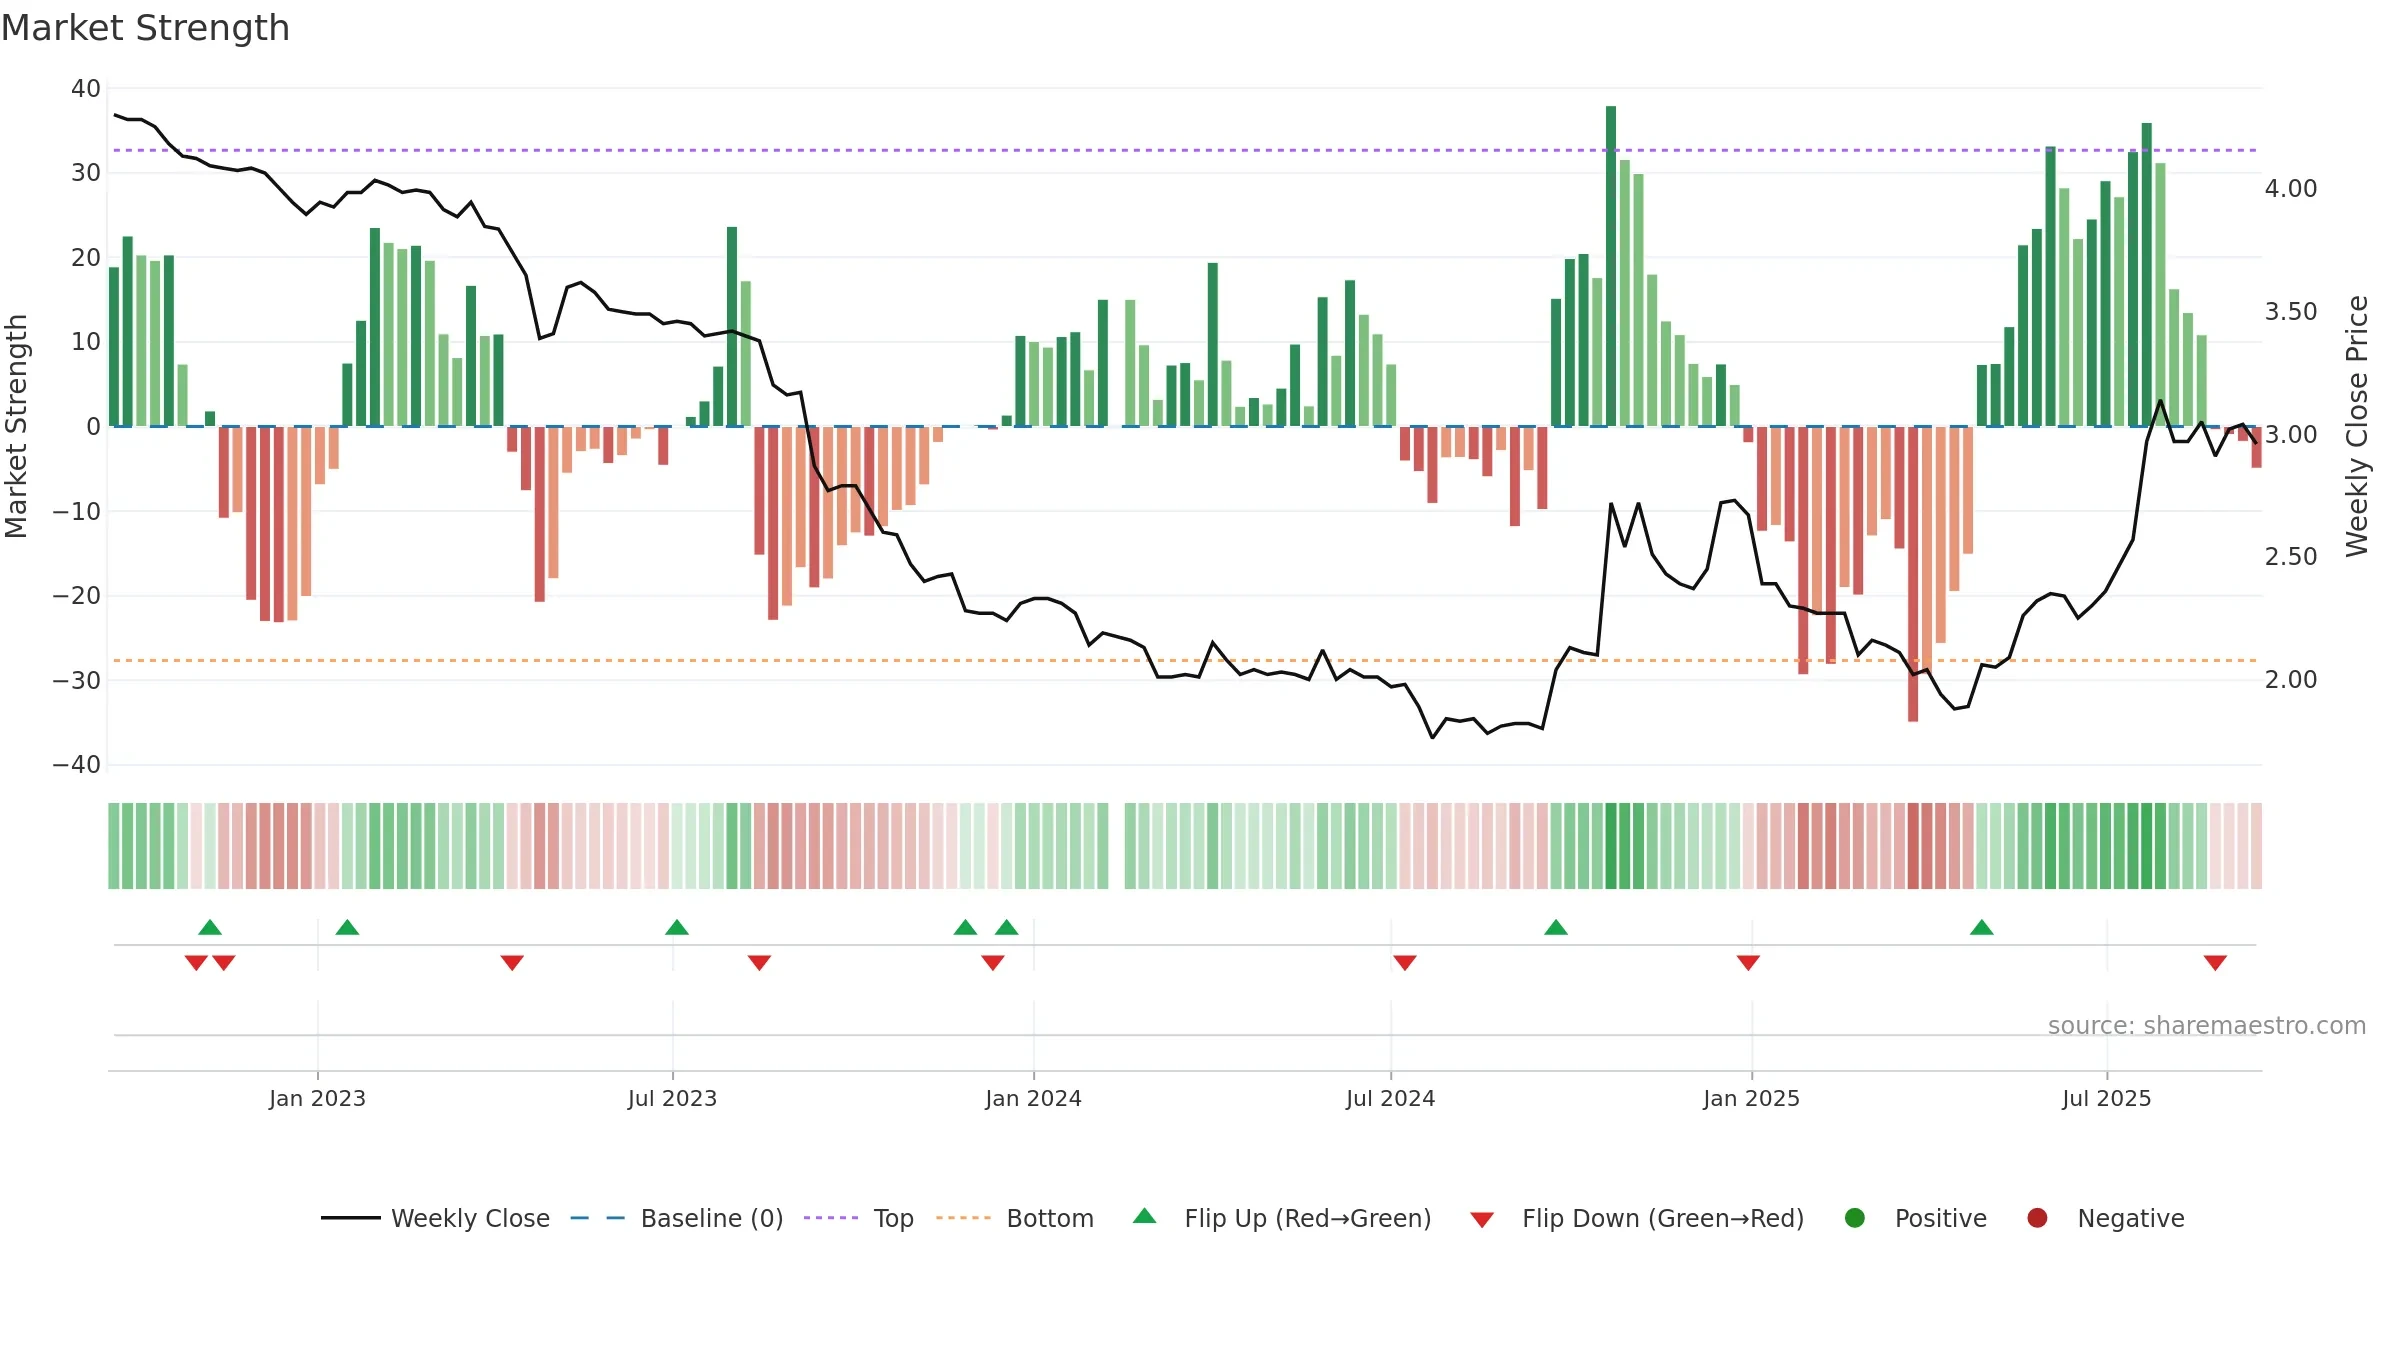Click the Market Strength chart title
Screen dimensions: 2400x1350
[145, 28]
